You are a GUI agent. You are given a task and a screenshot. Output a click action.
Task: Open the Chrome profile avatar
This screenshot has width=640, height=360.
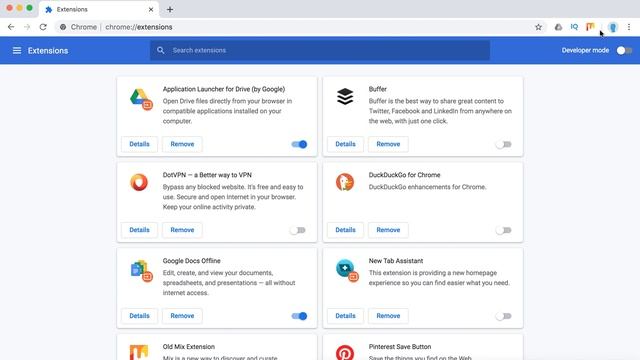pyautogui.click(x=613, y=27)
